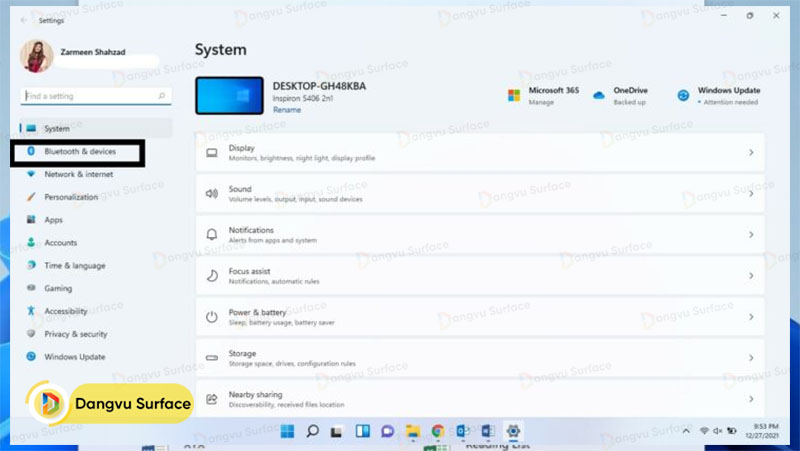Click the Find a setting search box
This screenshot has width=800, height=451.
(x=96, y=96)
